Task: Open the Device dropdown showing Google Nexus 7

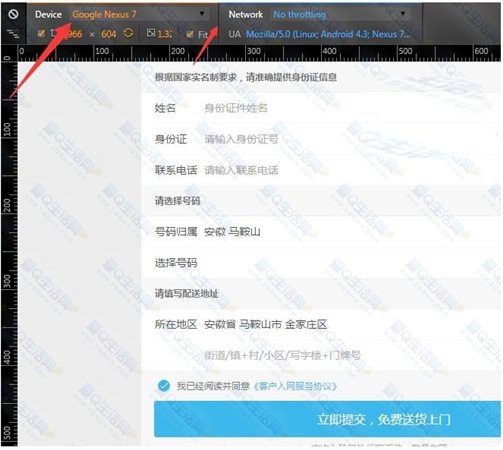Action: coord(138,14)
